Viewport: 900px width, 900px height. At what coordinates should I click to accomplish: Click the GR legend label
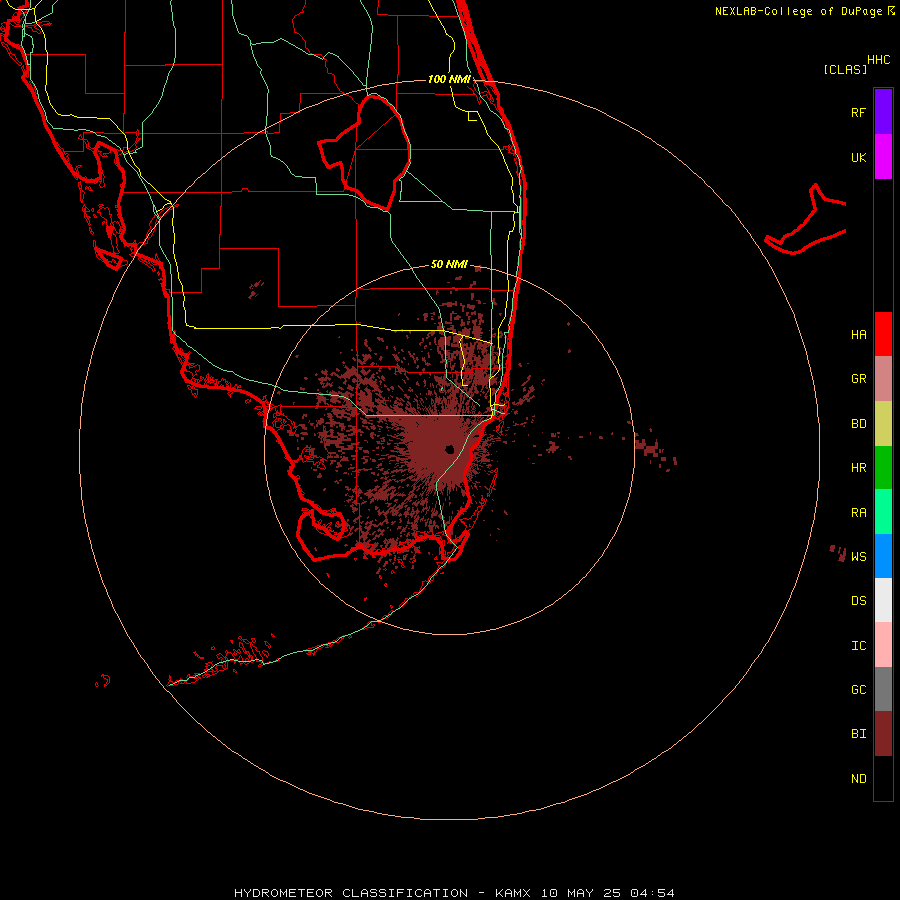tap(858, 379)
